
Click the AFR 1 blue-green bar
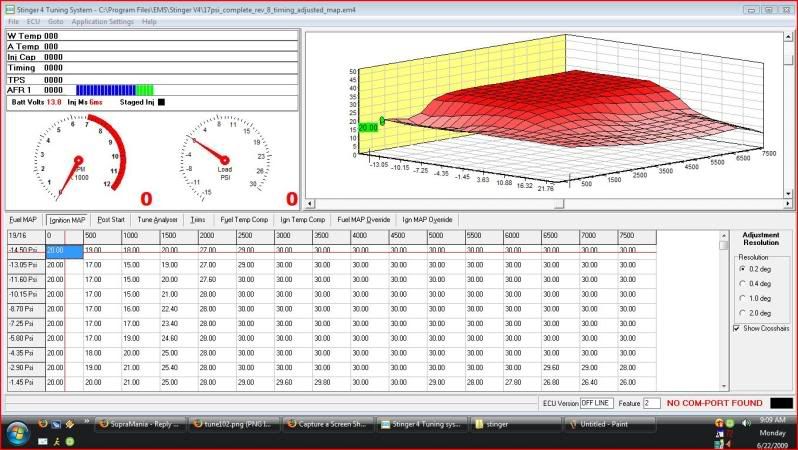(x=115, y=90)
